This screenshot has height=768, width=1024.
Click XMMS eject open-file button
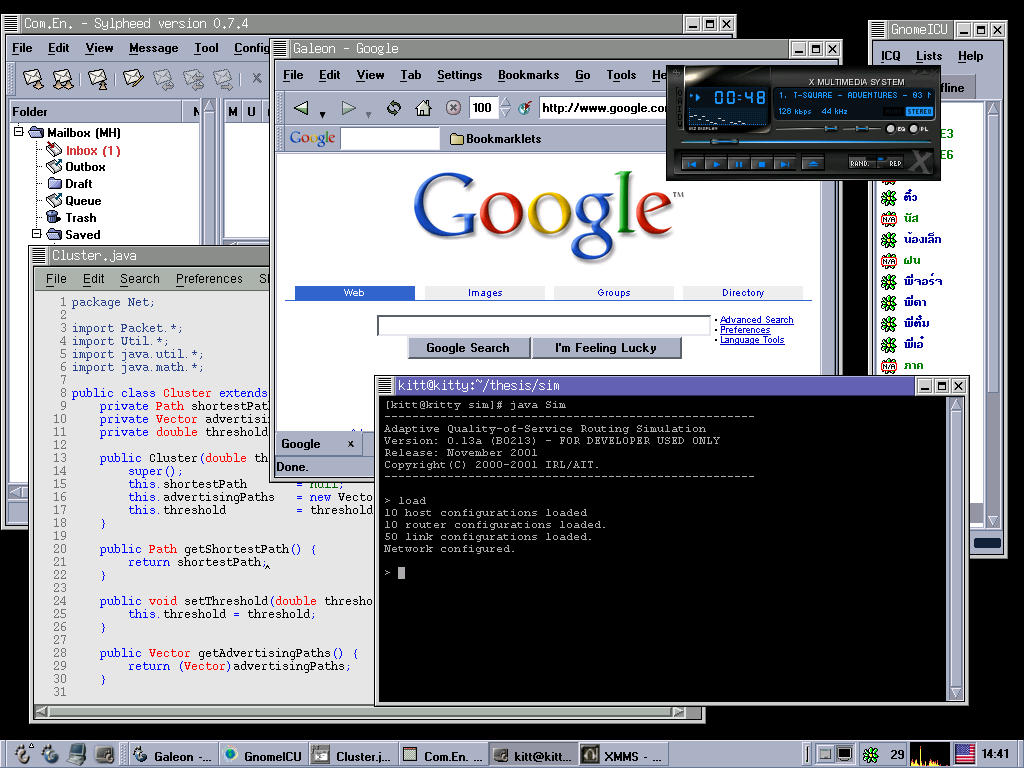813,164
